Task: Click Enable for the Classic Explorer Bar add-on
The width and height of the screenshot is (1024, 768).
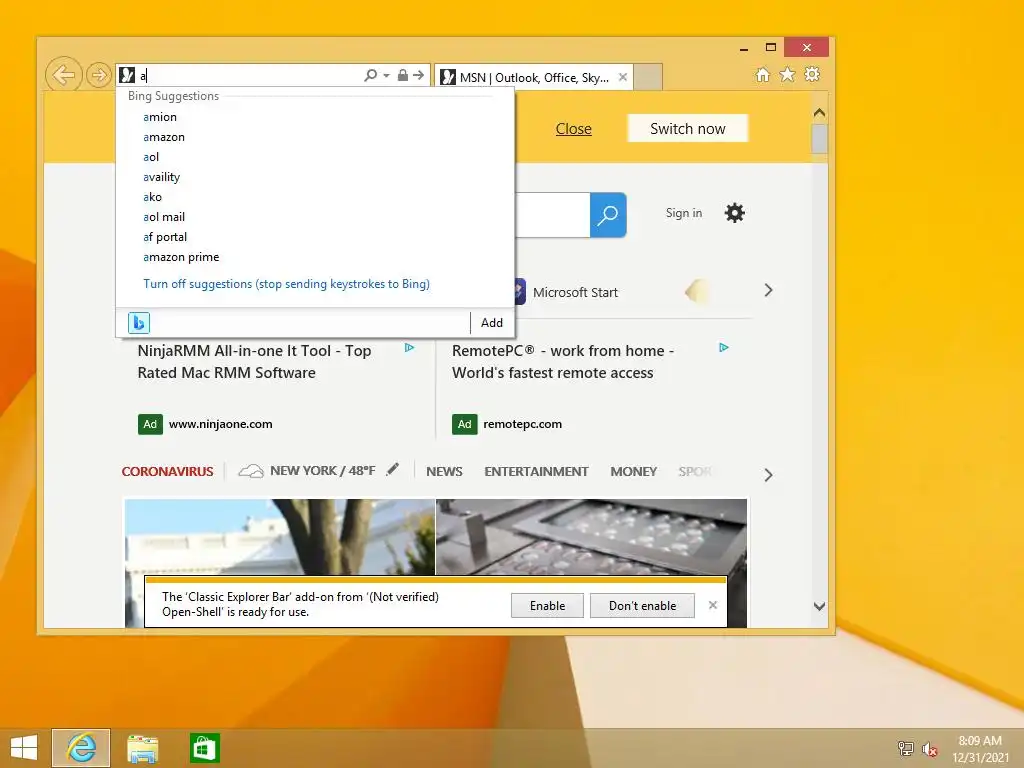Action: (547, 606)
